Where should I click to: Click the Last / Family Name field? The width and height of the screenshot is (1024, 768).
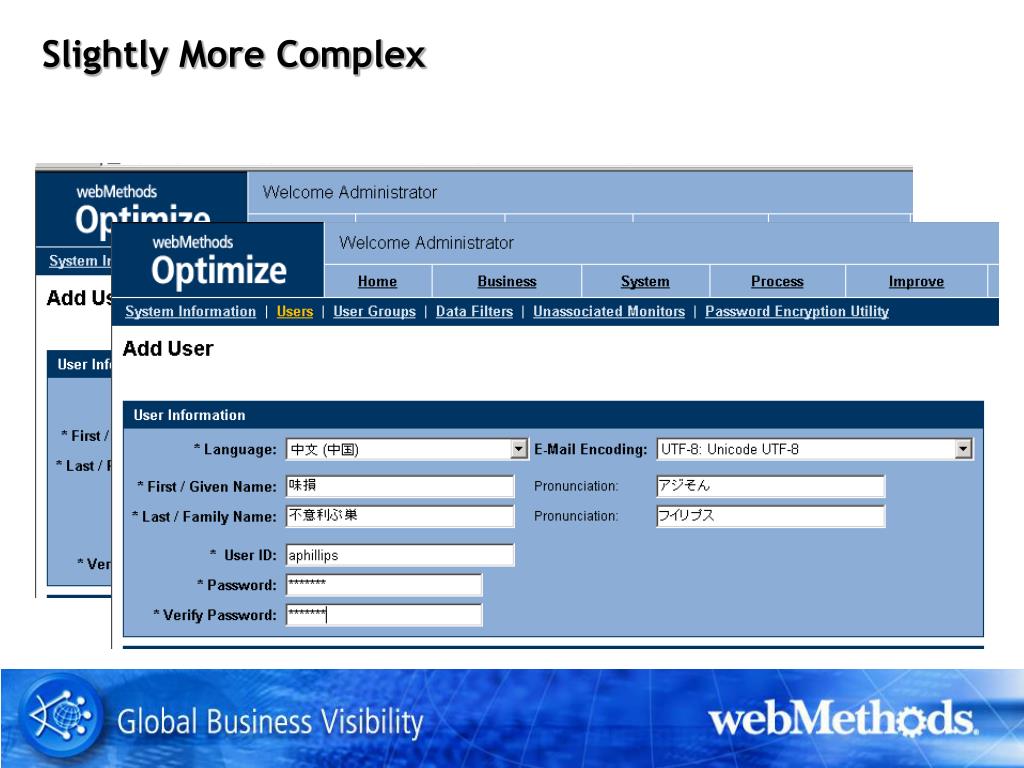click(400, 516)
